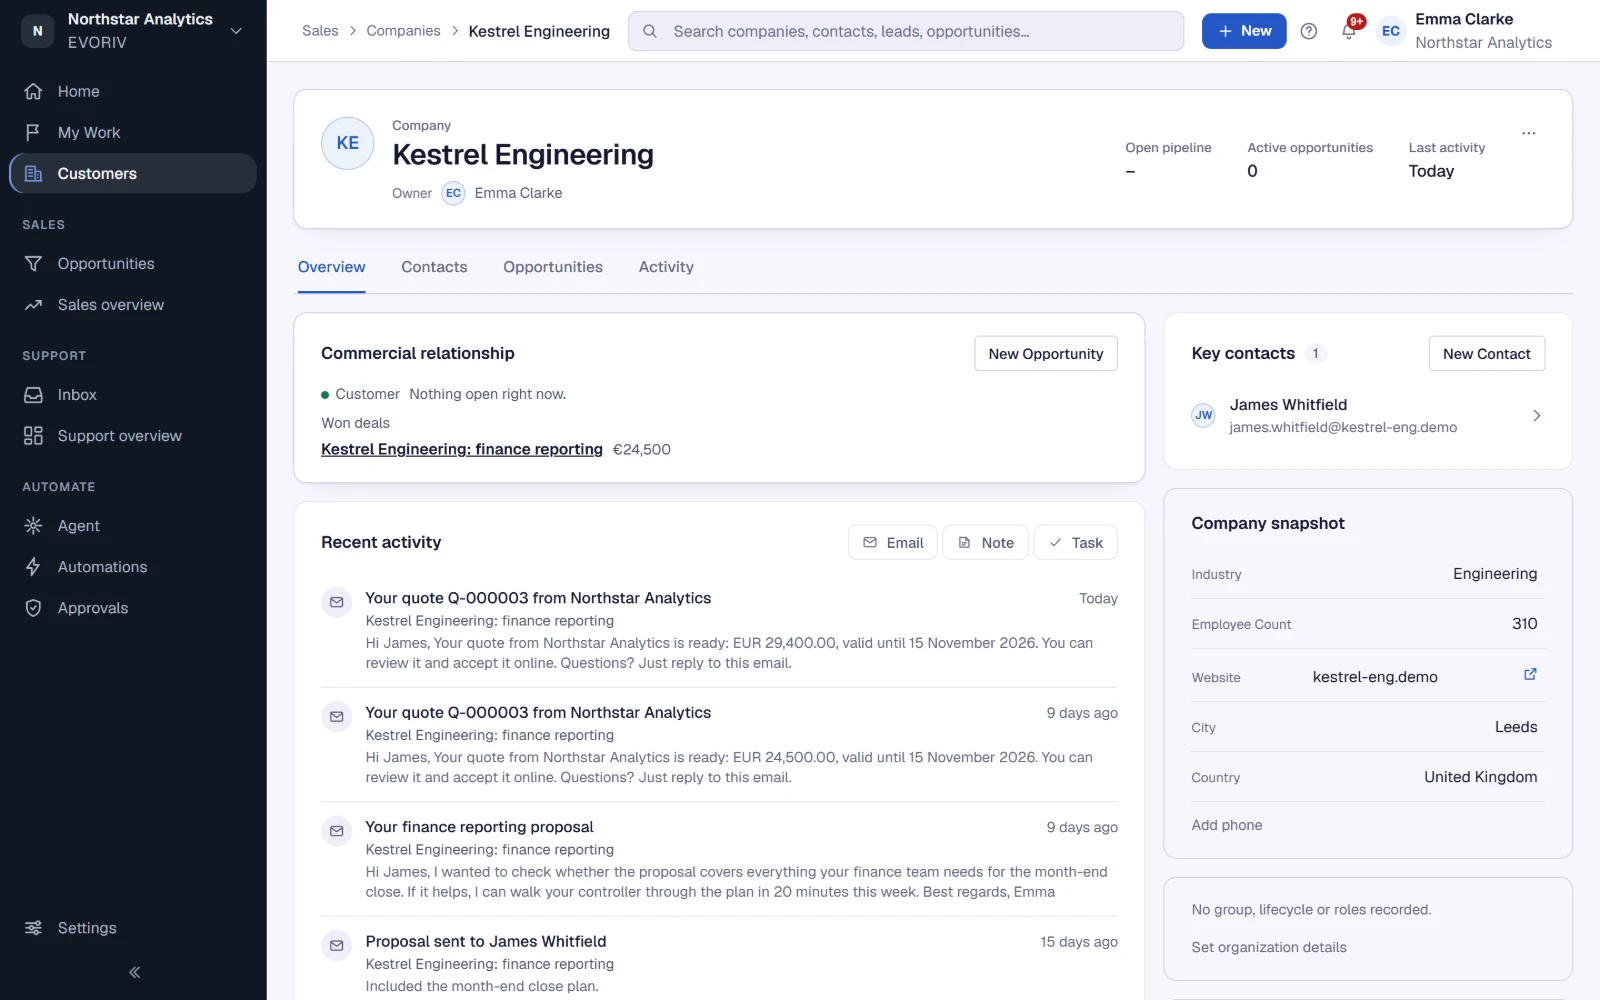
Task: Click the mail icon beside 'Proposal sent to James Whitfield'
Action: tap(336, 945)
